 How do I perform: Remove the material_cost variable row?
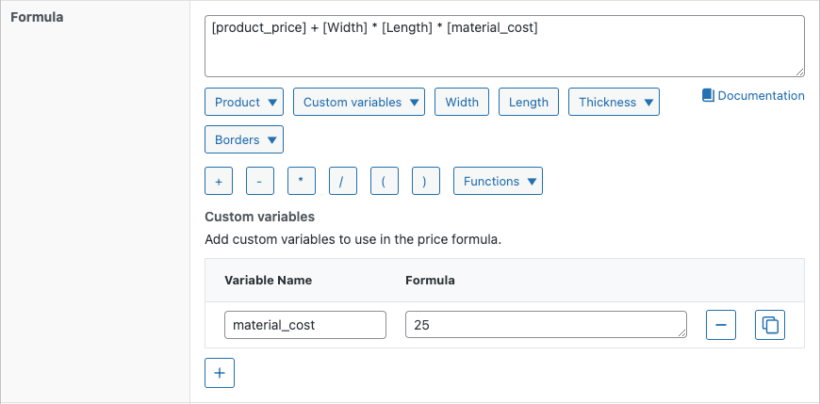pyautogui.click(x=722, y=325)
